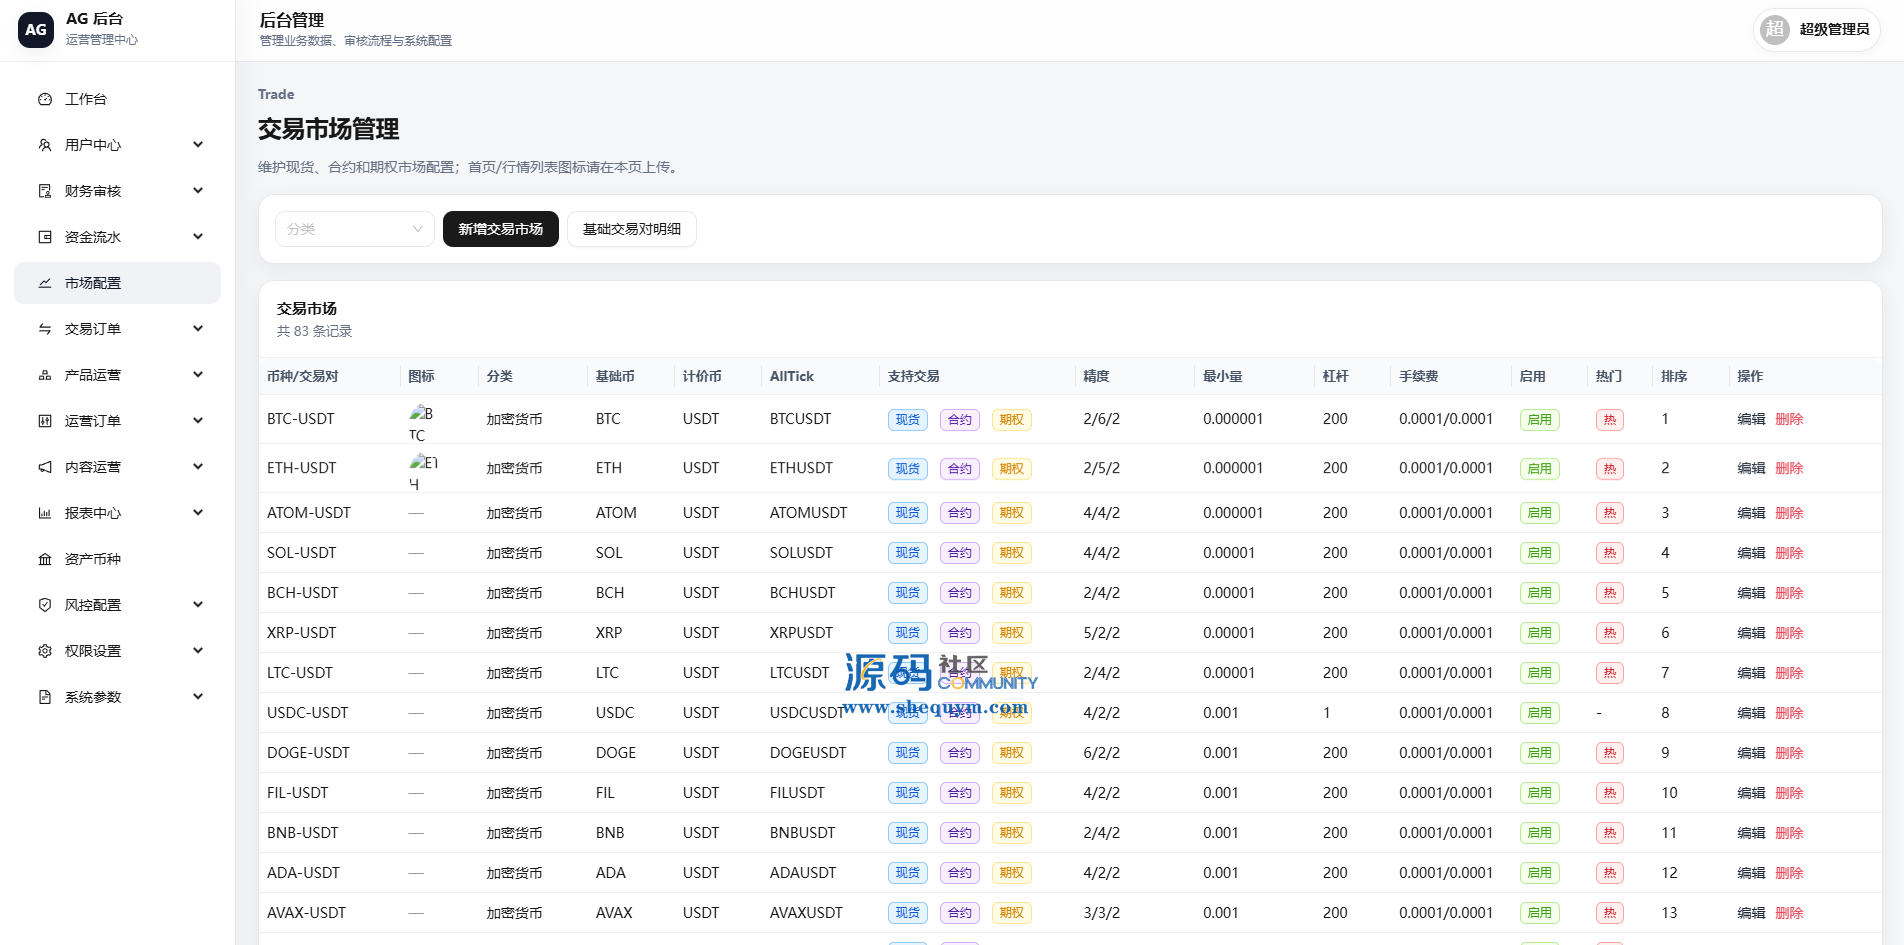1904x945 pixels.
Task: Click the 排序 column header
Action: coord(1674,376)
